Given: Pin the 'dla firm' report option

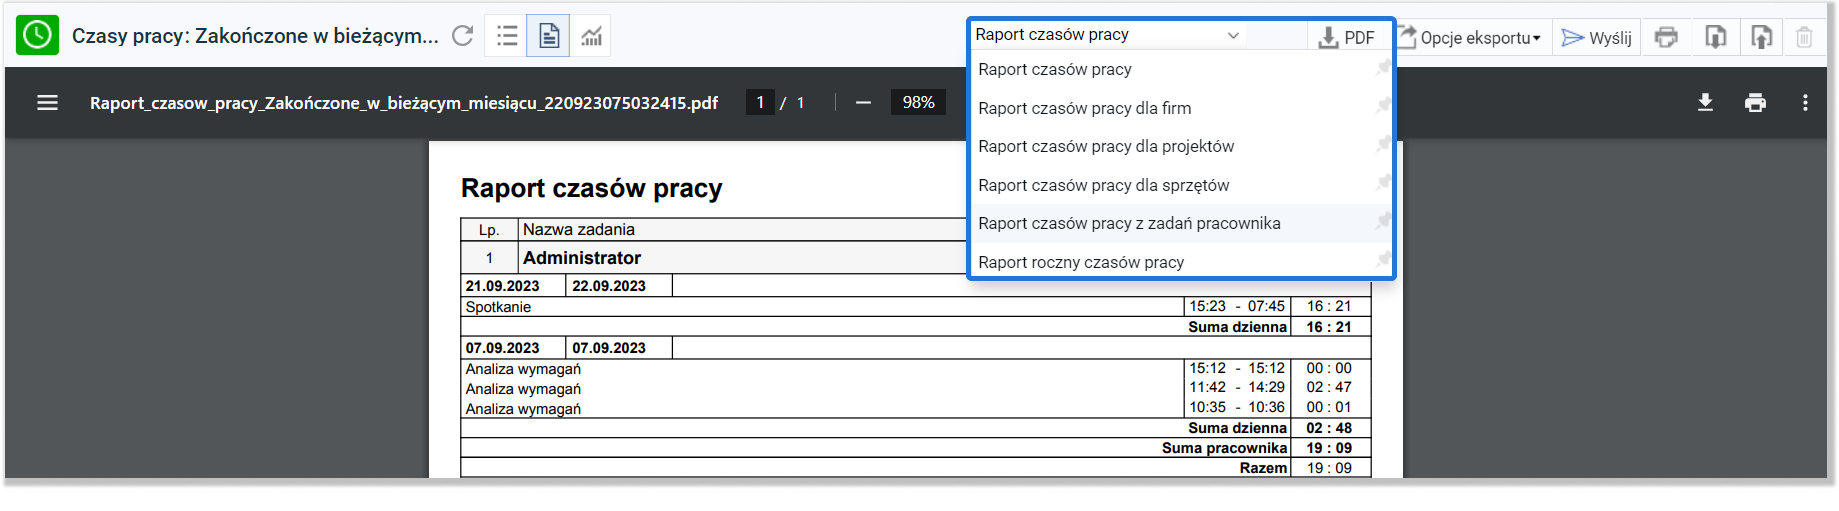Looking at the screenshot, I should point(1382,106).
